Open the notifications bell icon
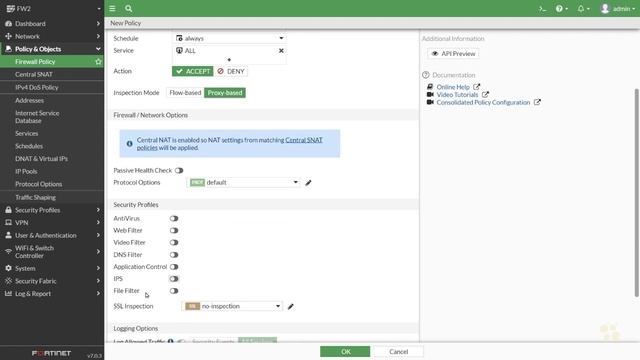Screen dimensions: 640x360 pyautogui.click(x=583, y=9)
